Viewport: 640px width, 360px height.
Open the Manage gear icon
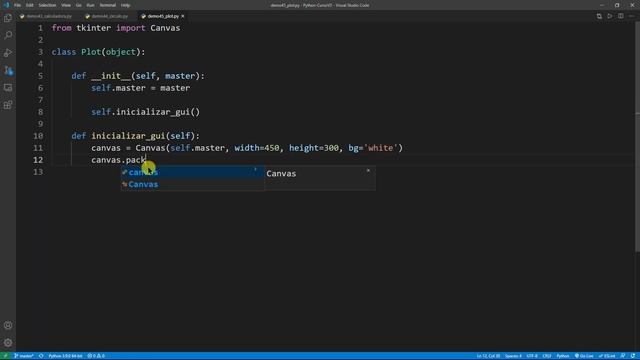pyautogui.click(x=8, y=343)
